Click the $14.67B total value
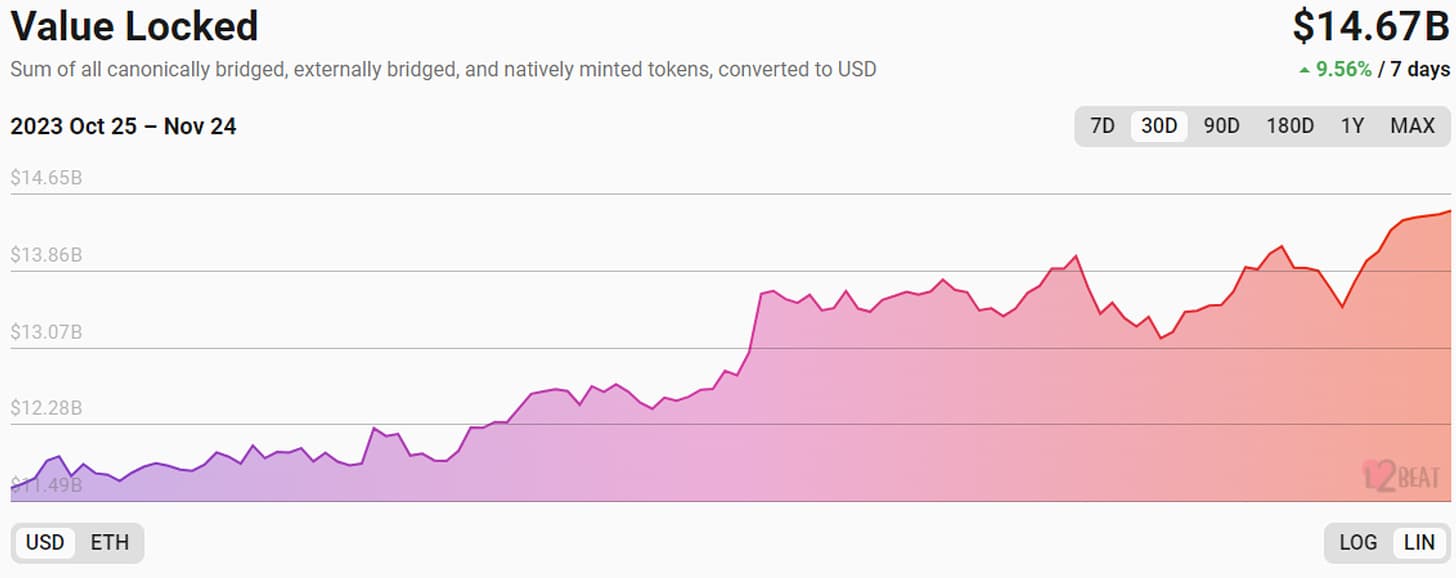Image resolution: width=1456 pixels, height=578 pixels. pos(1370,26)
